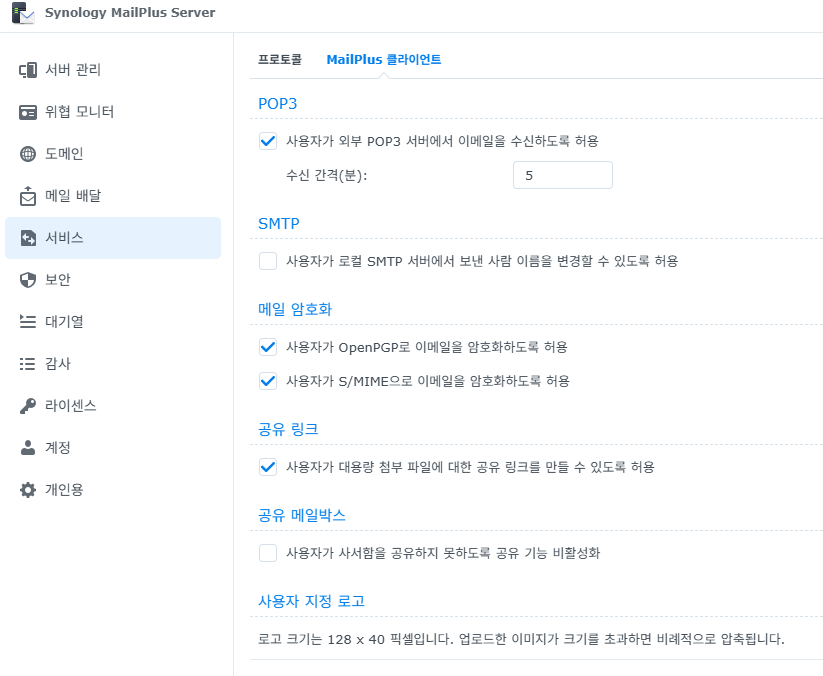Screen dimensions: 823x676
Task: Click the 사용자 지정 로고 section heading
Action: click(x=312, y=601)
